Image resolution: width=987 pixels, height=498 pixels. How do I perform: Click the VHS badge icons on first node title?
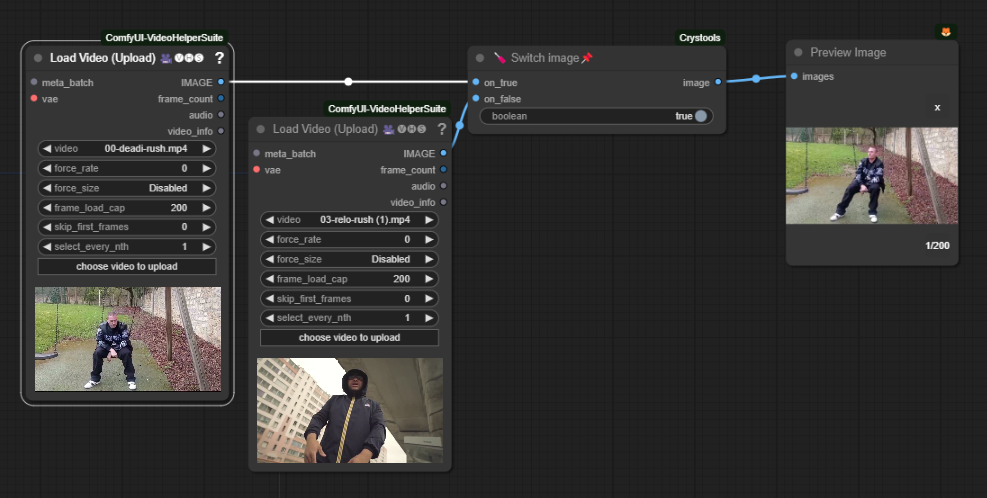pyautogui.click(x=183, y=58)
